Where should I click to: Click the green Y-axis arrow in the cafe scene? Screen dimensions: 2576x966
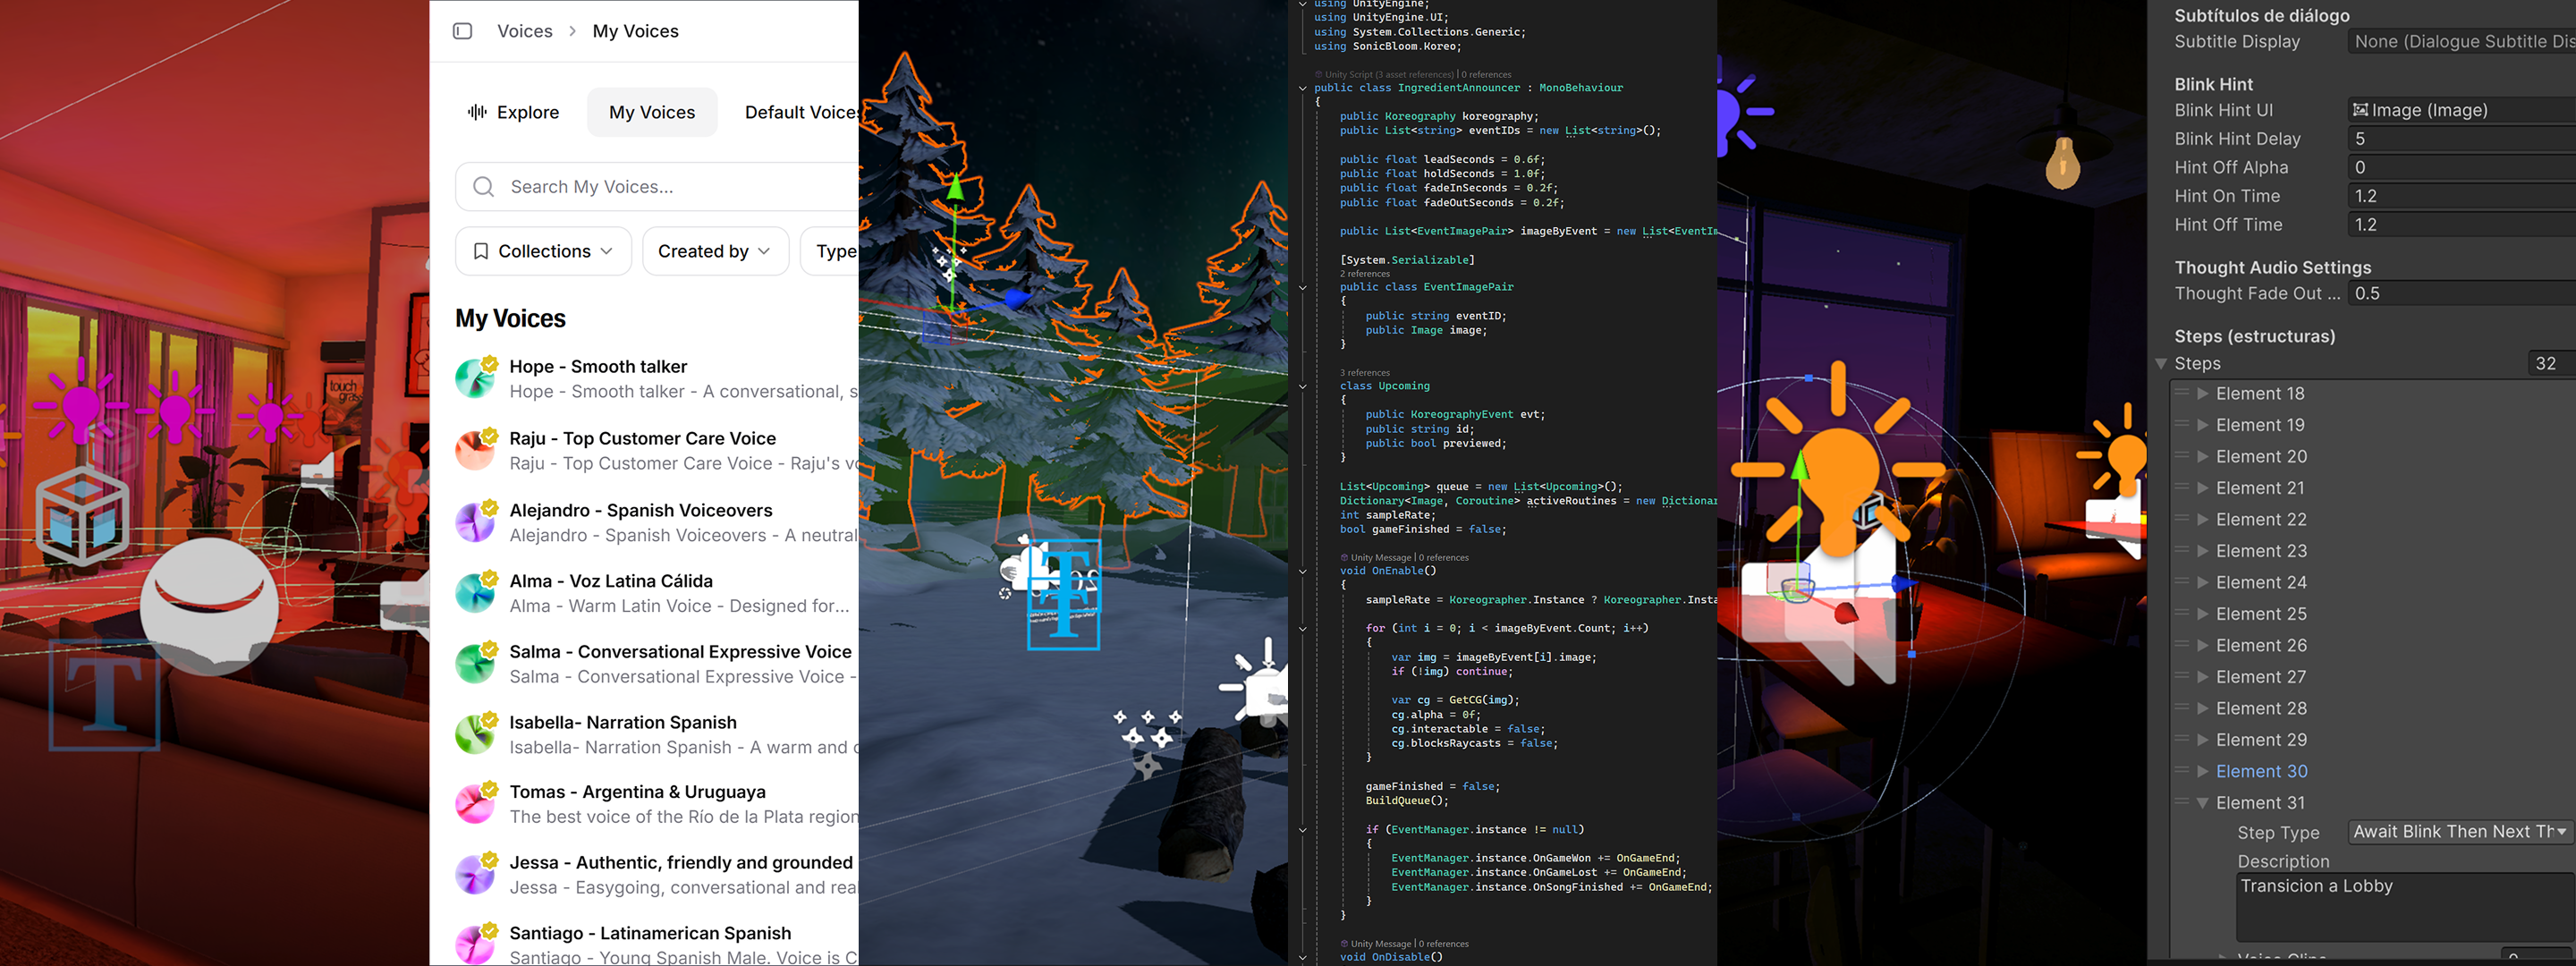(1799, 468)
